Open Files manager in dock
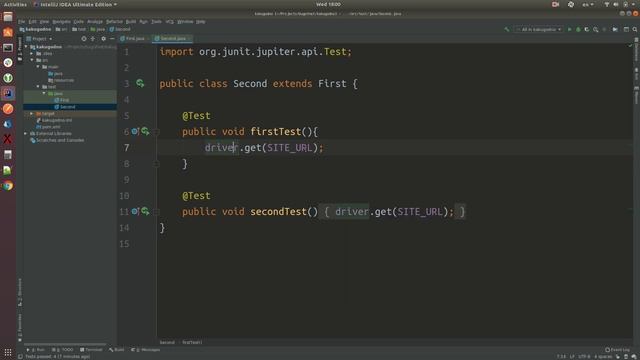This screenshot has width=640, height=360. tap(8, 17)
